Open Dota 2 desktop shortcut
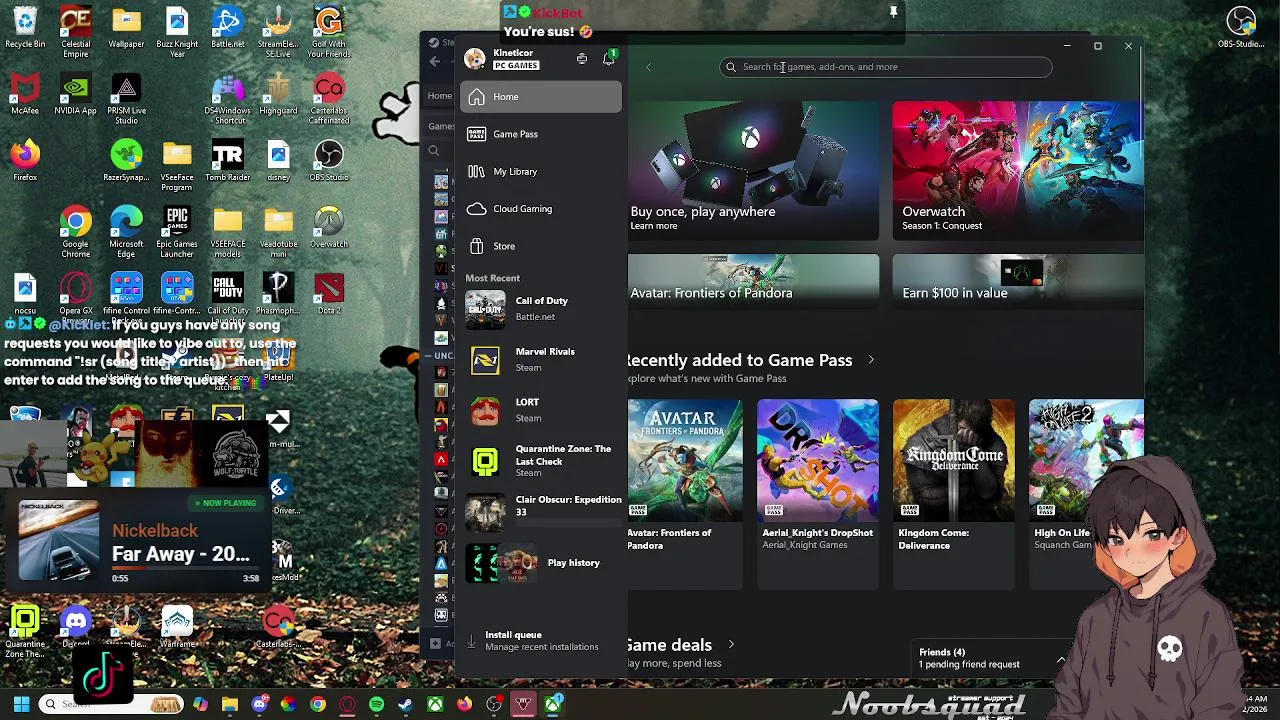The height and width of the screenshot is (720, 1280). click(x=329, y=293)
